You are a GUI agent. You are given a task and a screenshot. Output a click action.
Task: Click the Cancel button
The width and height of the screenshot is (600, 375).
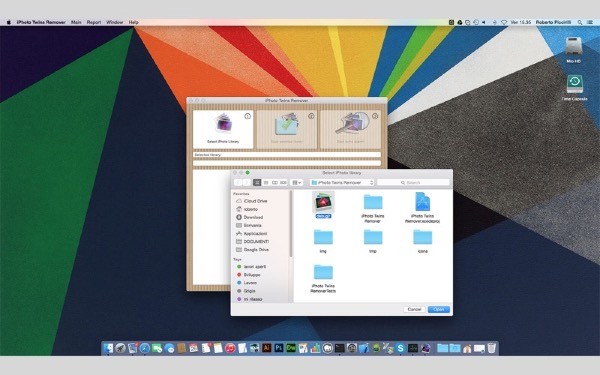414,309
